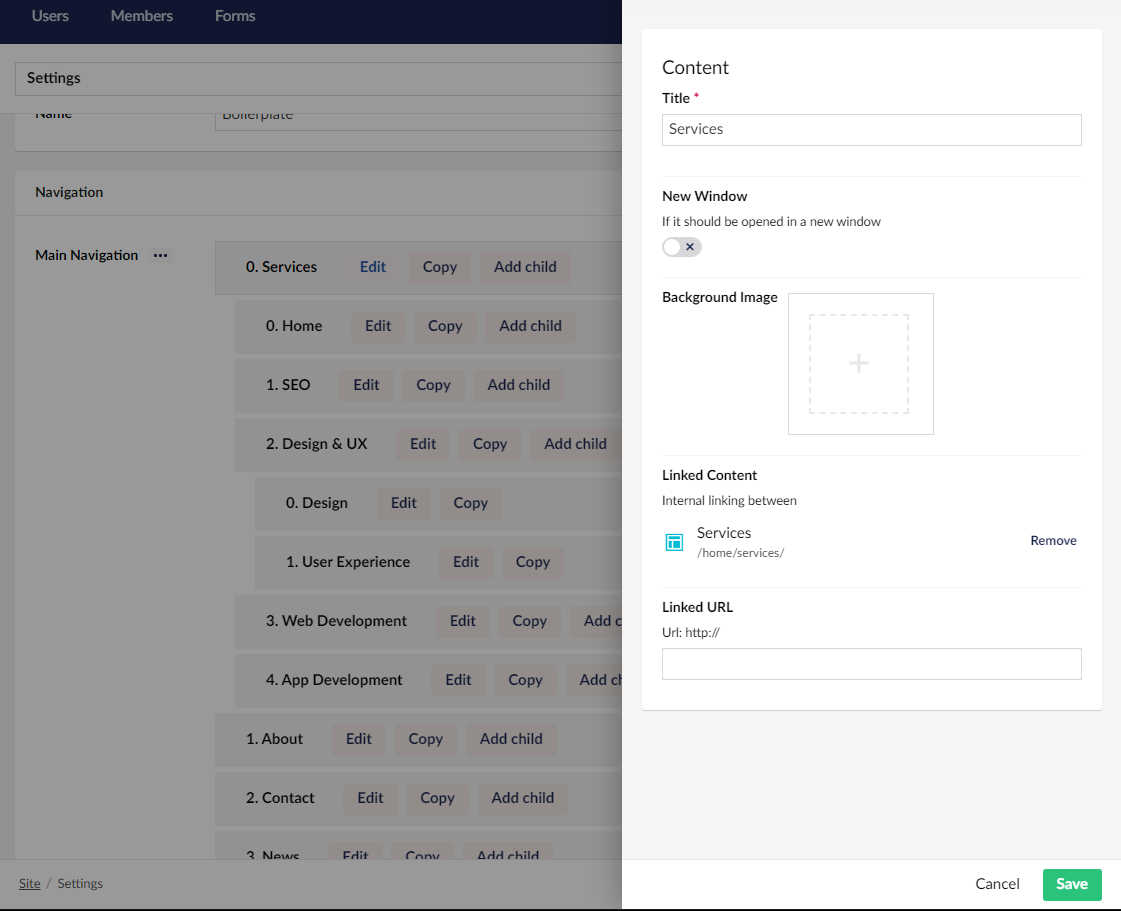Copy the 2. Design & UX item
The image size is (1121, 911).
pos(490,444)
